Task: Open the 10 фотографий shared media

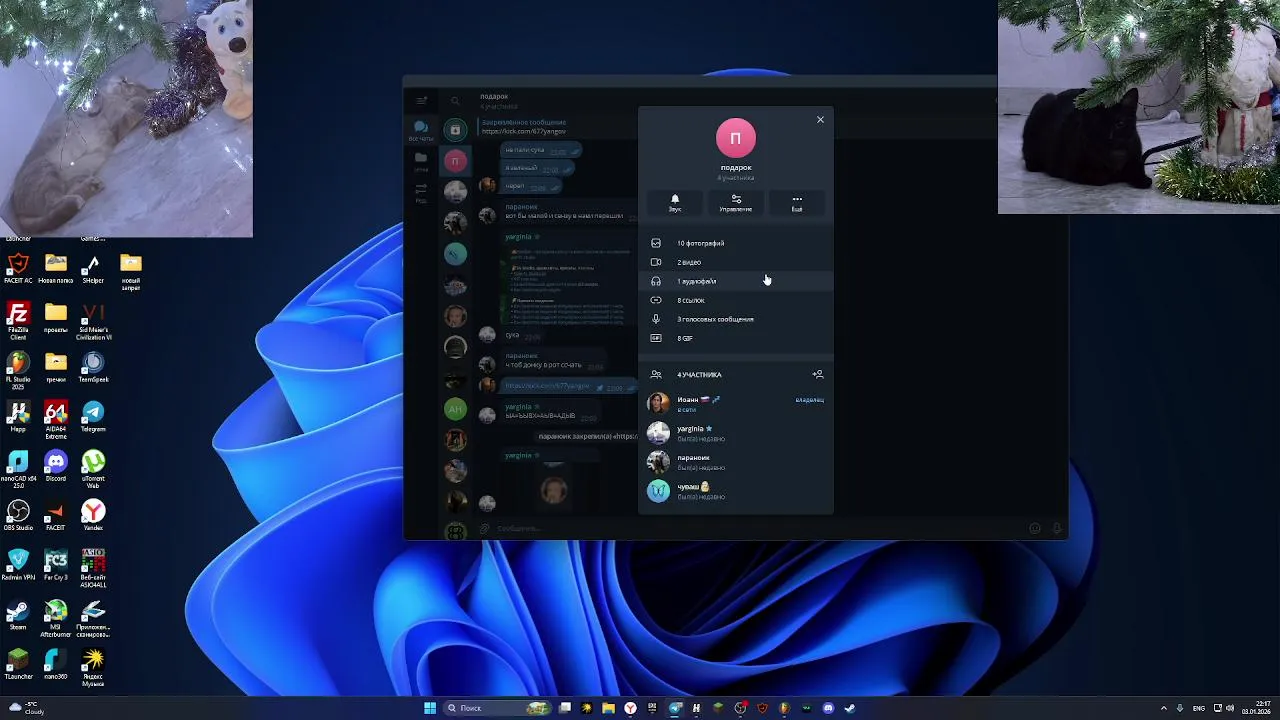Action: point(735,243)
